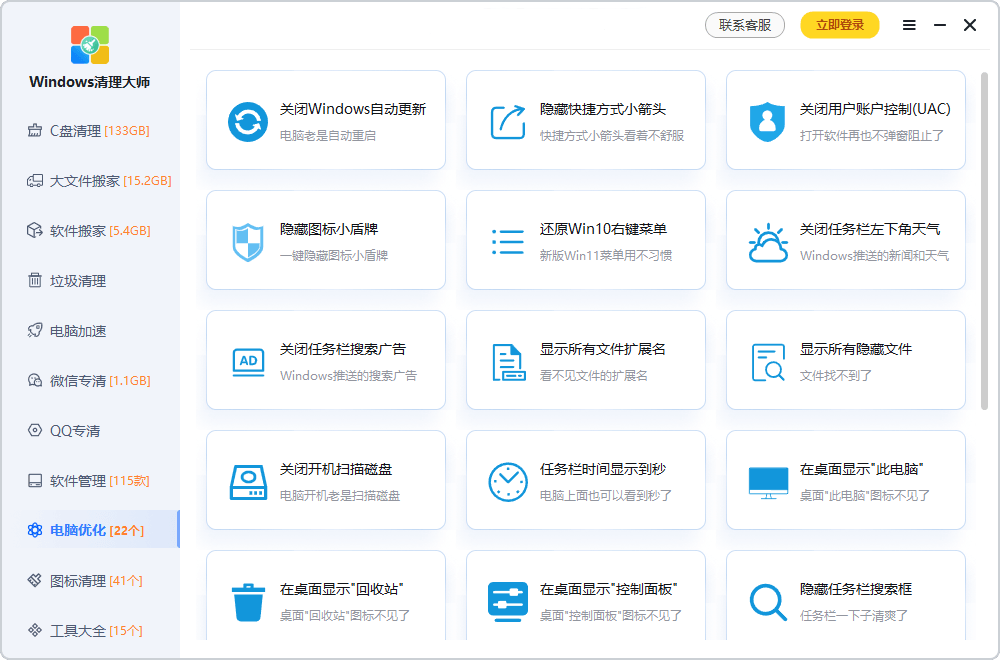Click the 图标清理 [41个] label
Viewport: 1000px width, 660px height.
point(96,581)
